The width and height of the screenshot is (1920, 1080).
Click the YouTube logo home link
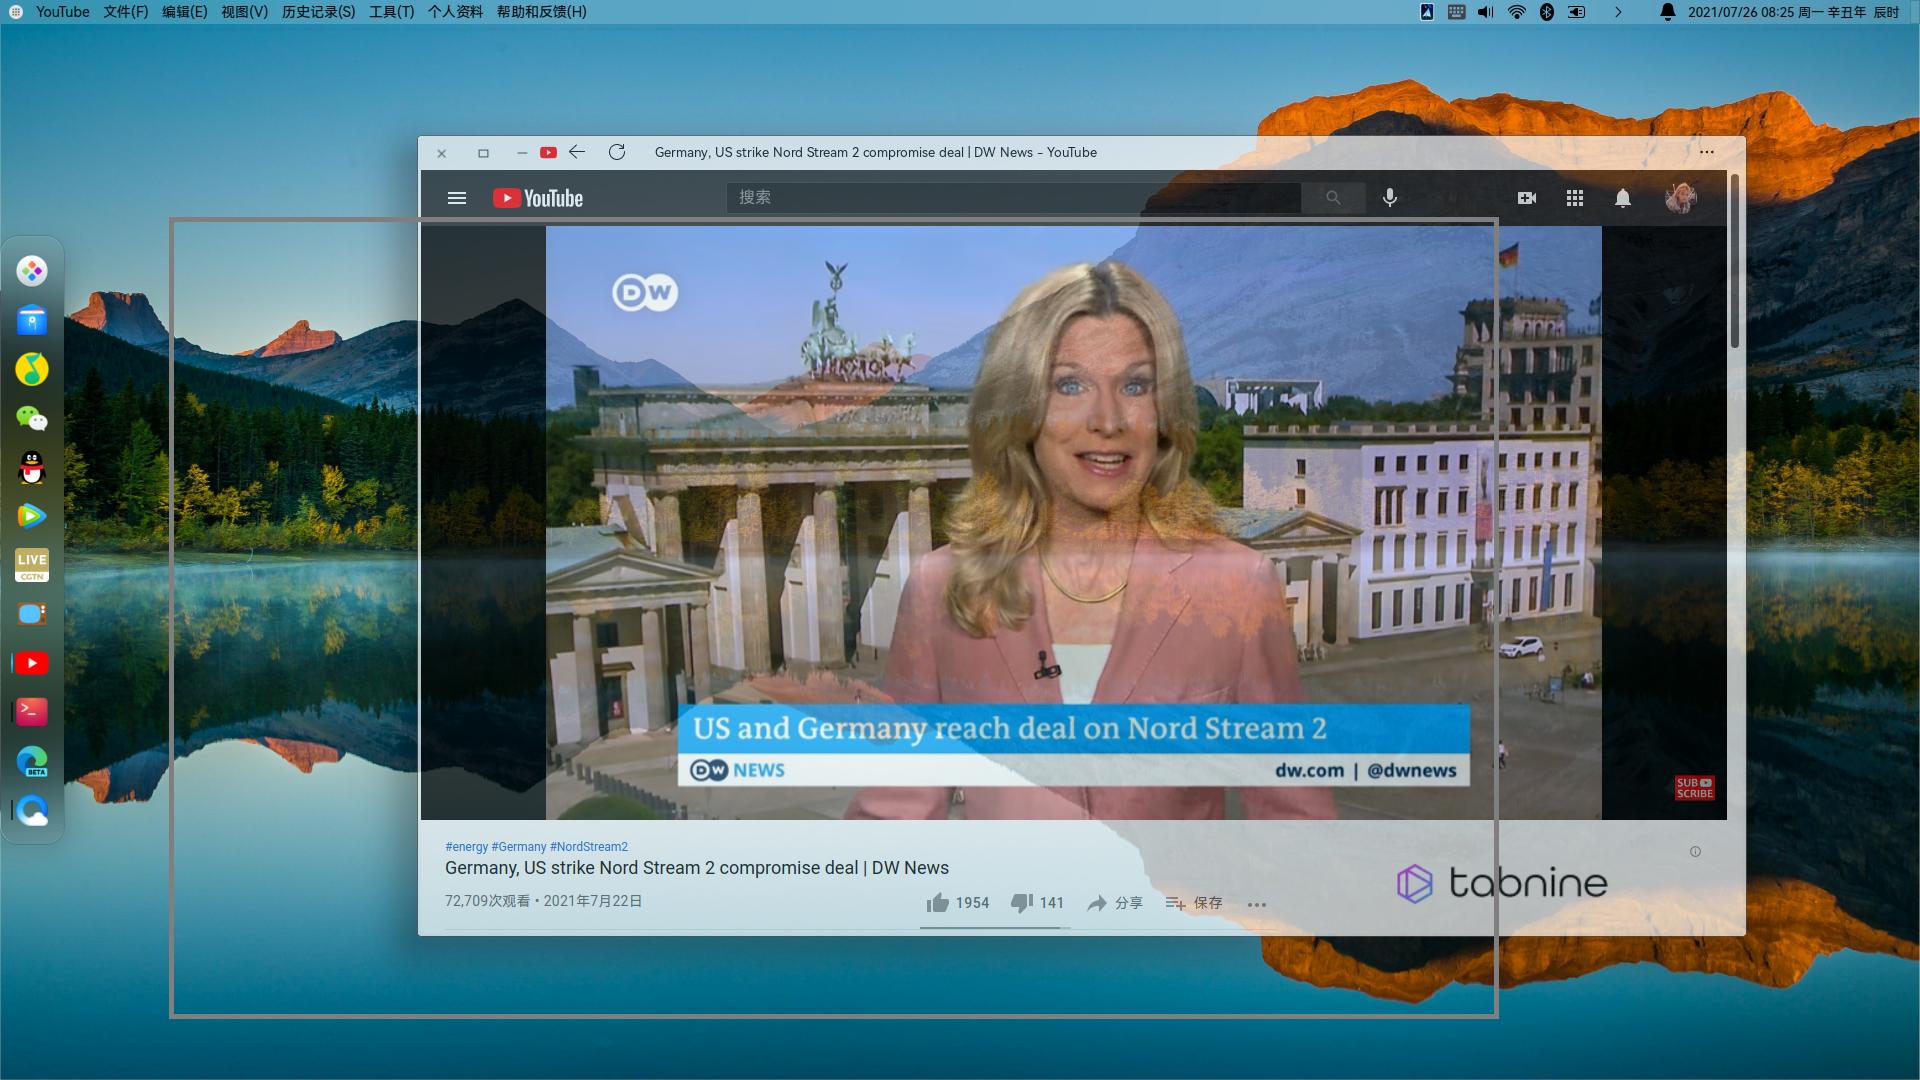538,198
